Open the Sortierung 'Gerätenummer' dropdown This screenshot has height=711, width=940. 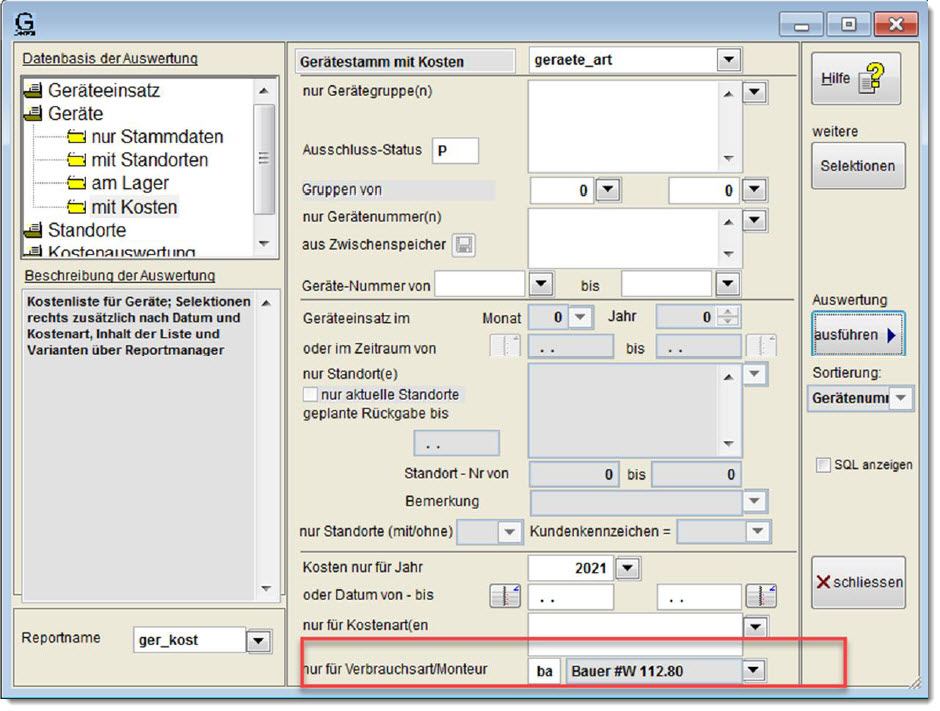[x=901, y=398]
